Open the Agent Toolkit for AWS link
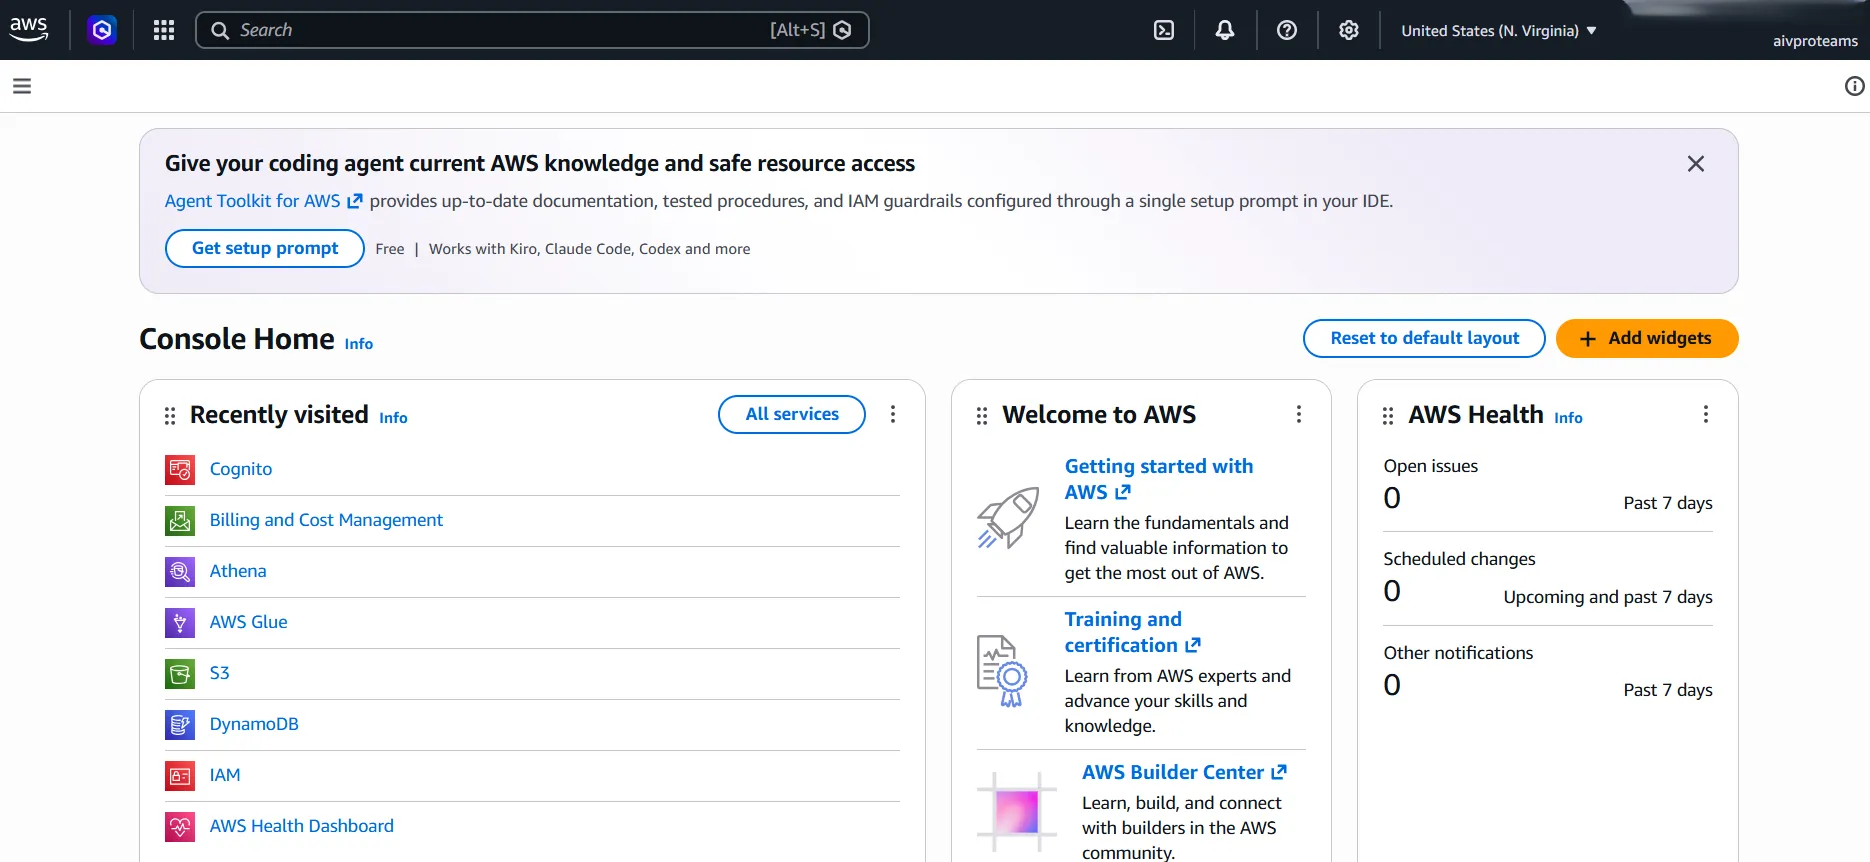This screenshot has height=862, width=1870. coord(264,201)
